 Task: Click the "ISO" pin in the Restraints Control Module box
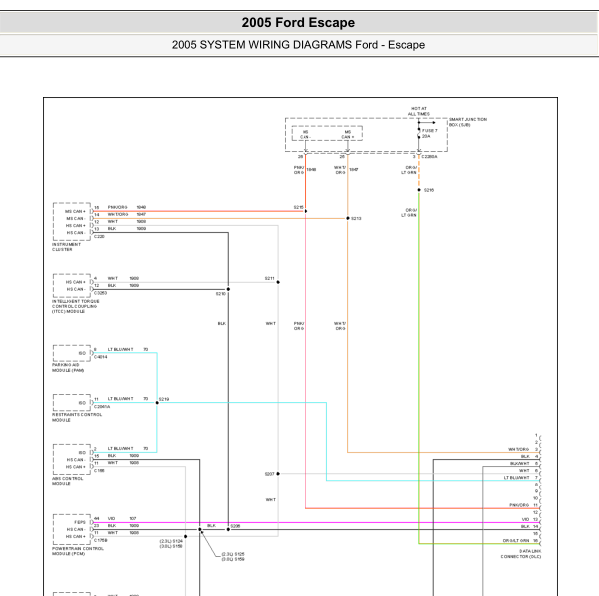coord(82,403)
